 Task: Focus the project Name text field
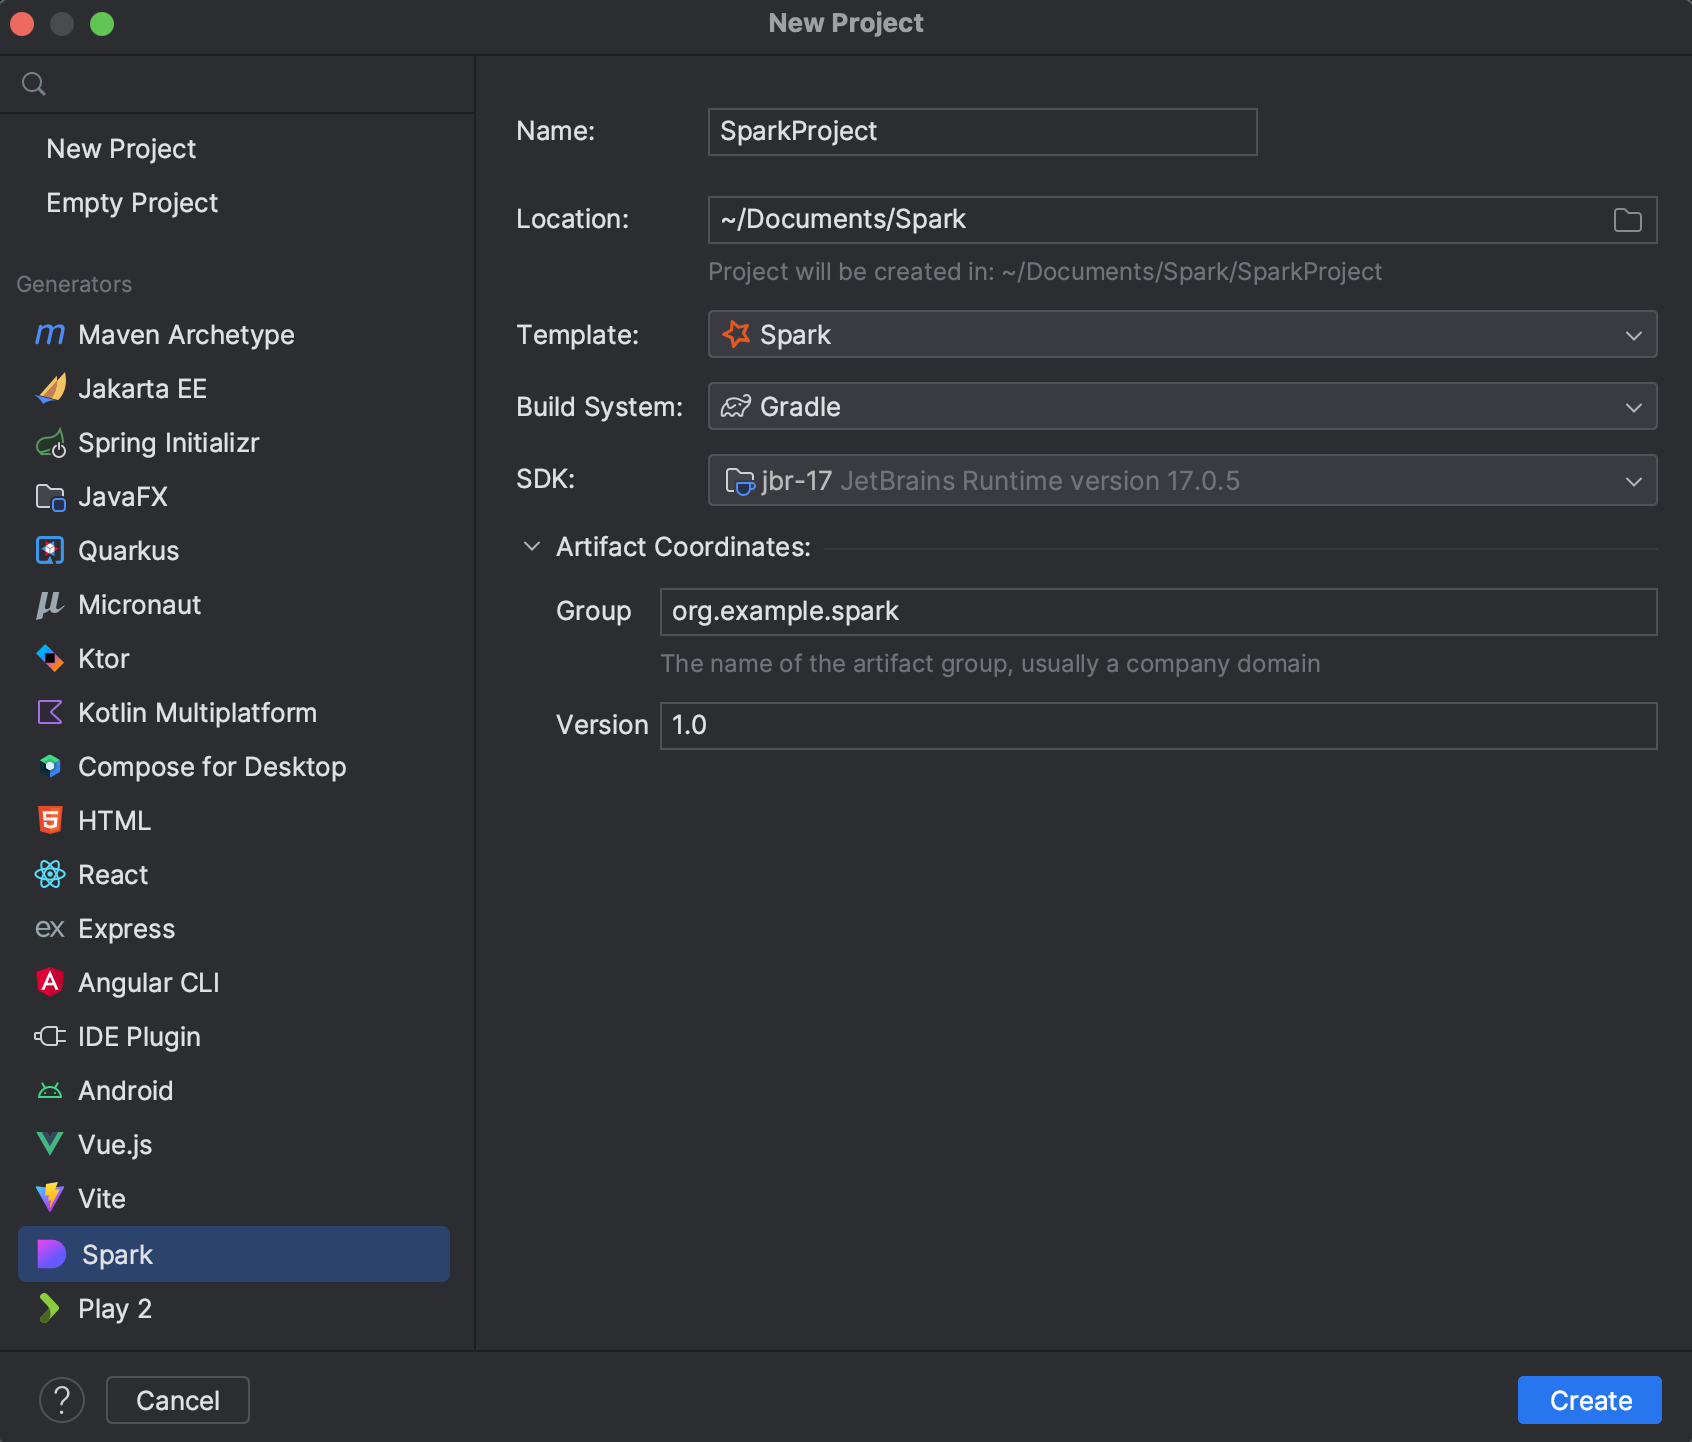click(981, 132)
